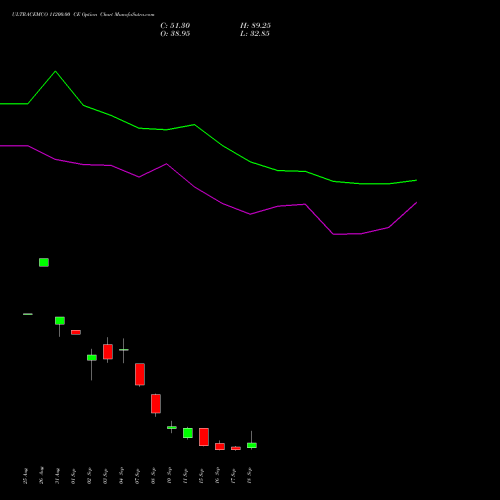Click the 04 Sep date label
The height and width of the screenshot is (500, 500).
coord(122,476)
